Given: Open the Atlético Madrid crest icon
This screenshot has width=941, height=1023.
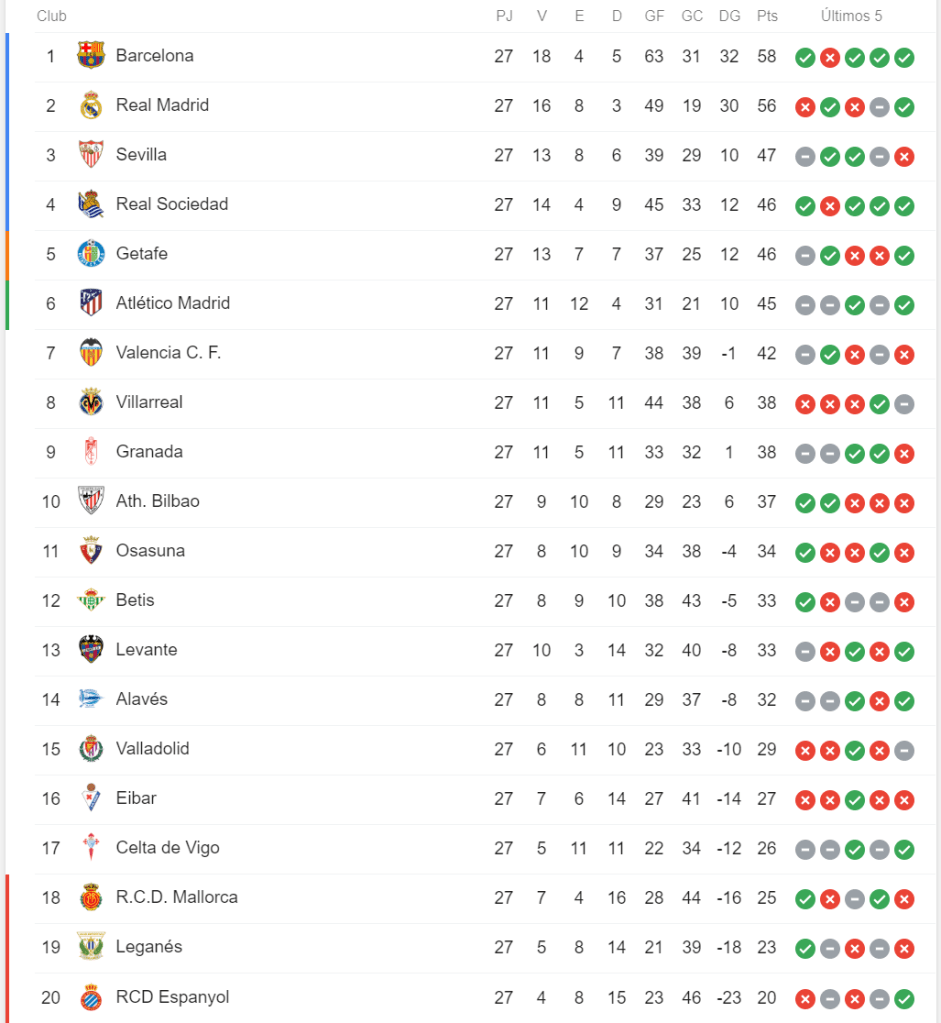Looking at the screenshot, I should pyautogui.click(x=91, y=303).
